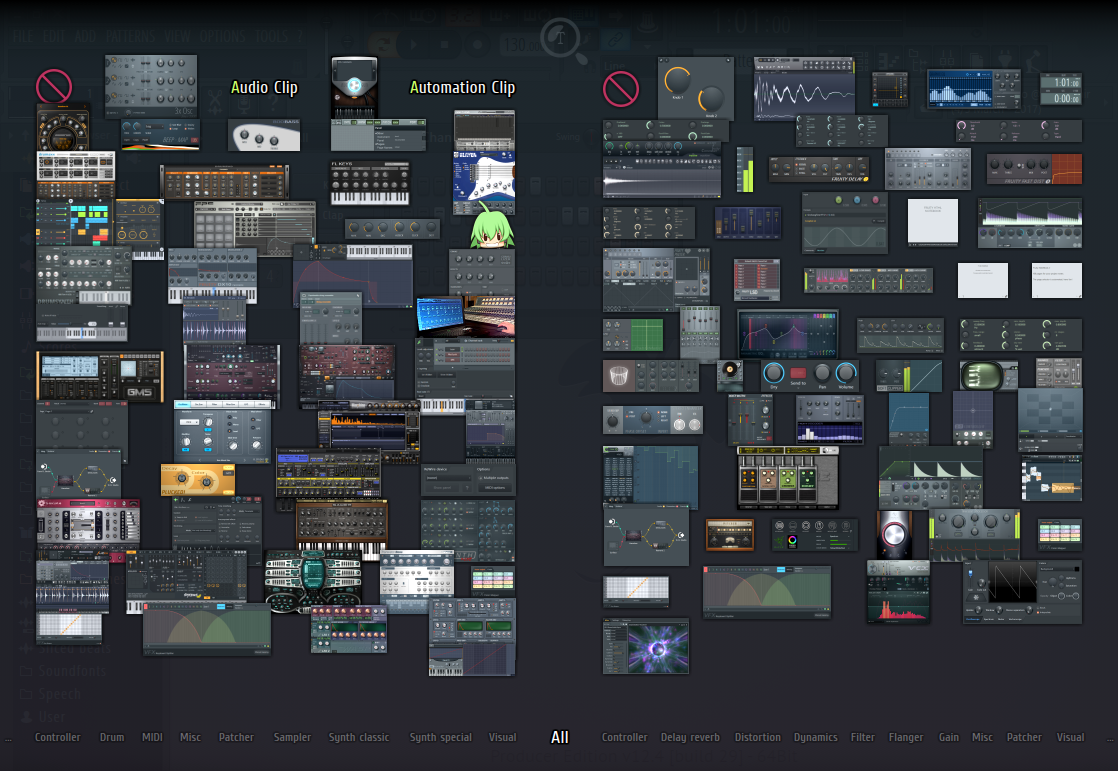Screen dimensions: 1118x771
Task: Choose the orange Plucked! plugin thumbnail
Action: coord(197,480)
